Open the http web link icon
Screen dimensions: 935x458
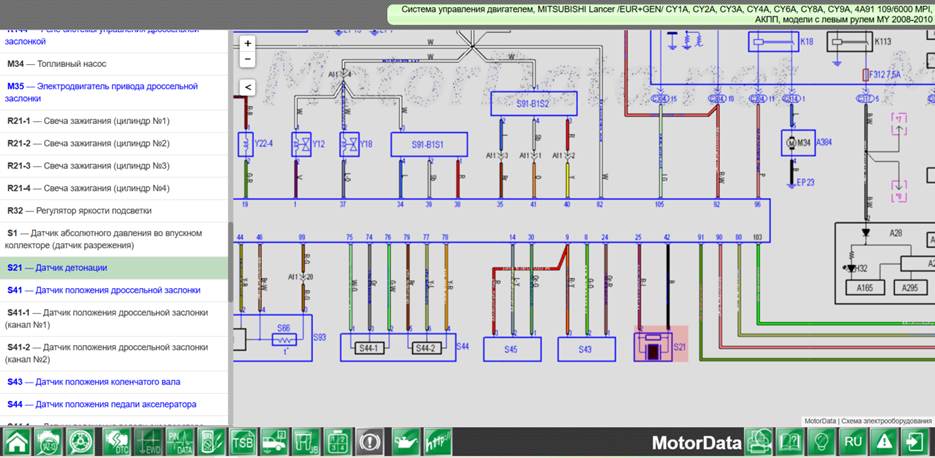pyautogui.click(x=437, y=442)
